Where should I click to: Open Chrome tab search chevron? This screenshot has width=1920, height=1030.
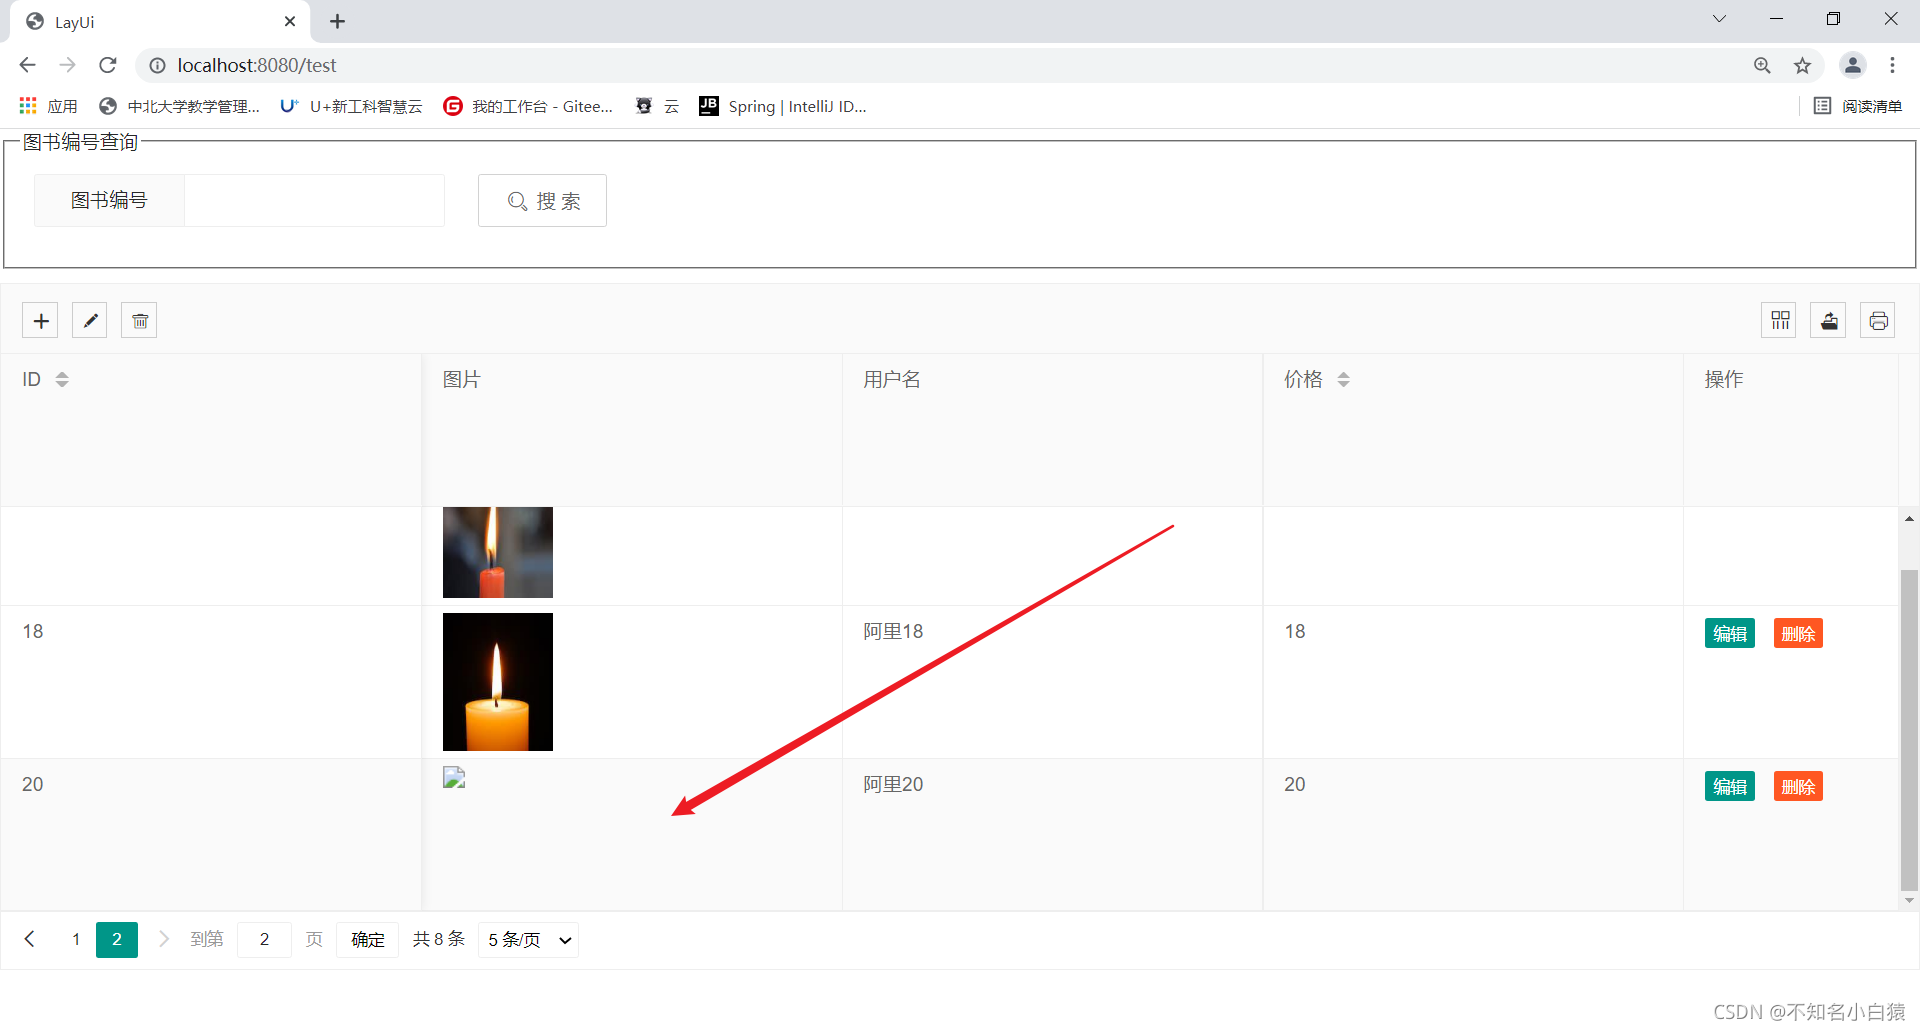1719,19
